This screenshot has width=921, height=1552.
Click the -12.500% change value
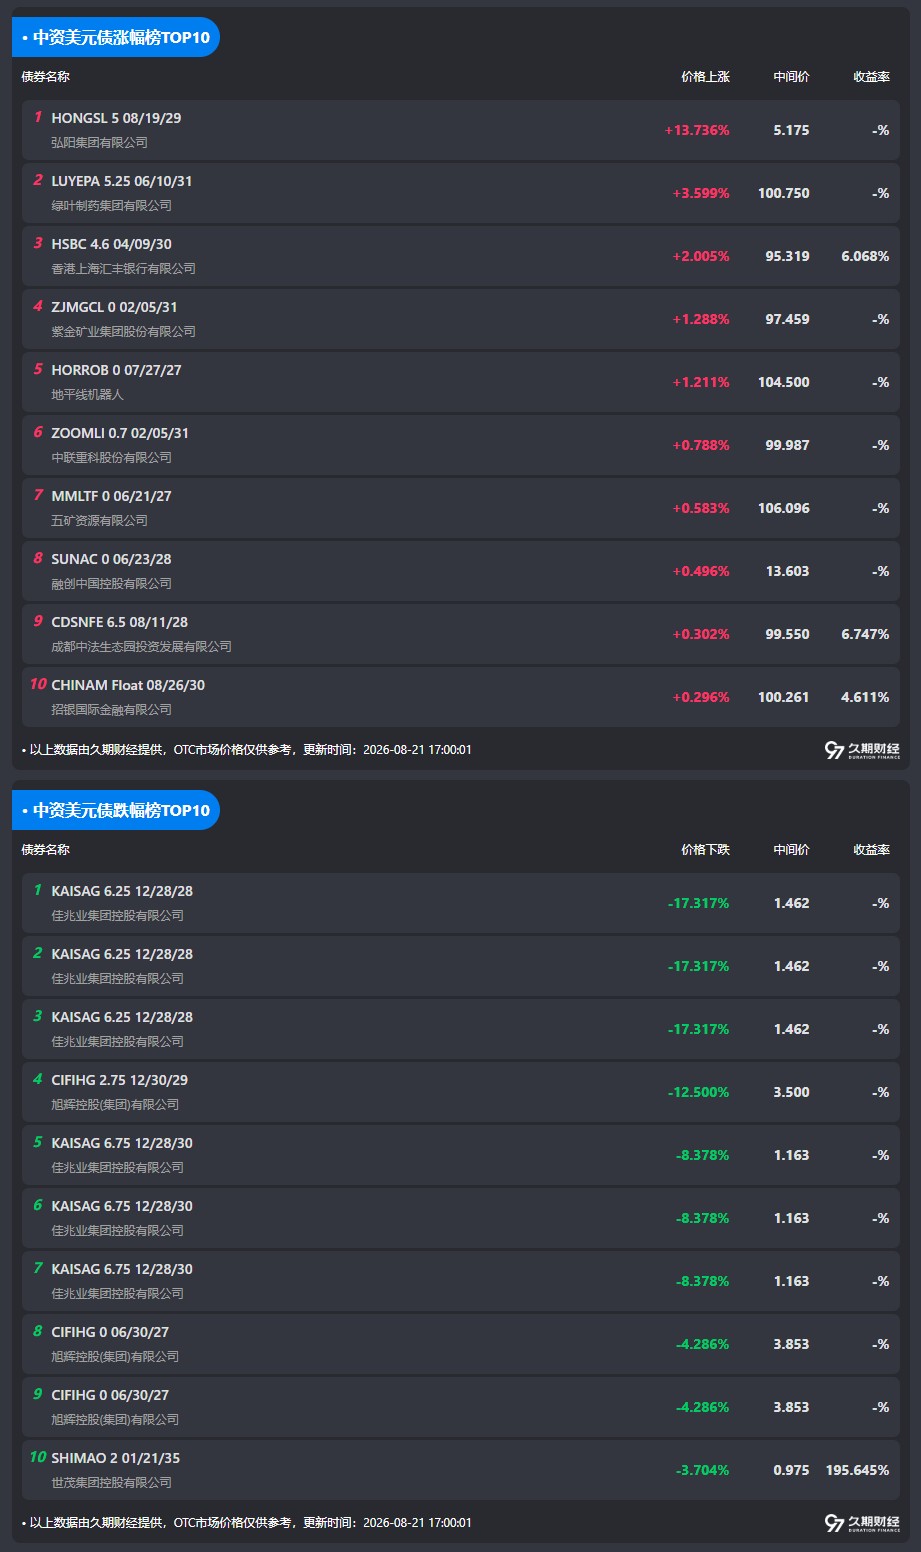tap(699, 1092)
